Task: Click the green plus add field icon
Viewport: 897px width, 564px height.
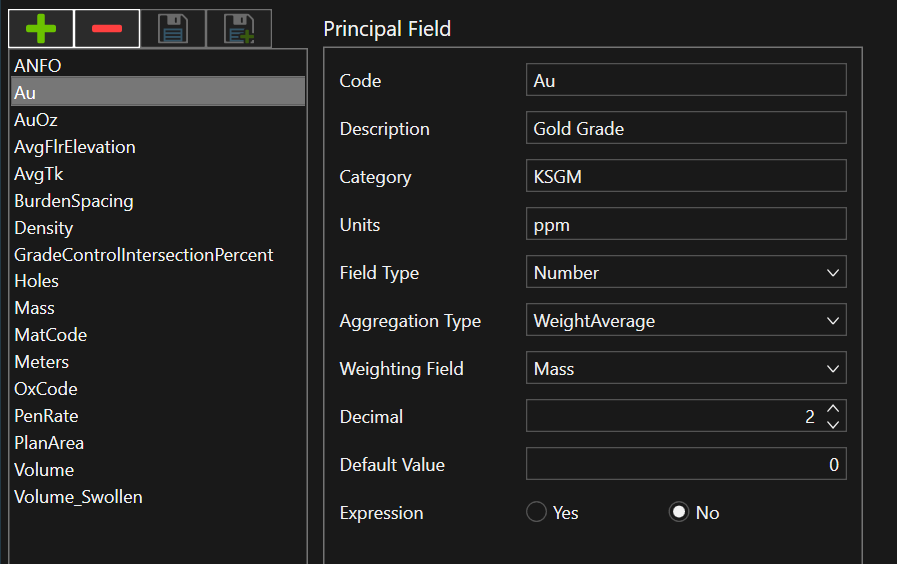Action: tap(41, 29)
